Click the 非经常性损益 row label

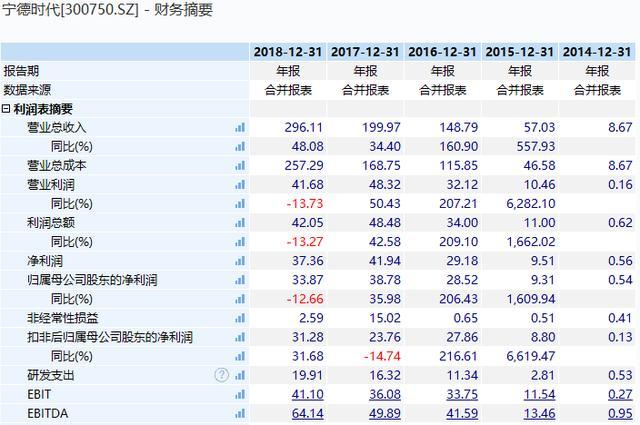click(x=62, y=318)
